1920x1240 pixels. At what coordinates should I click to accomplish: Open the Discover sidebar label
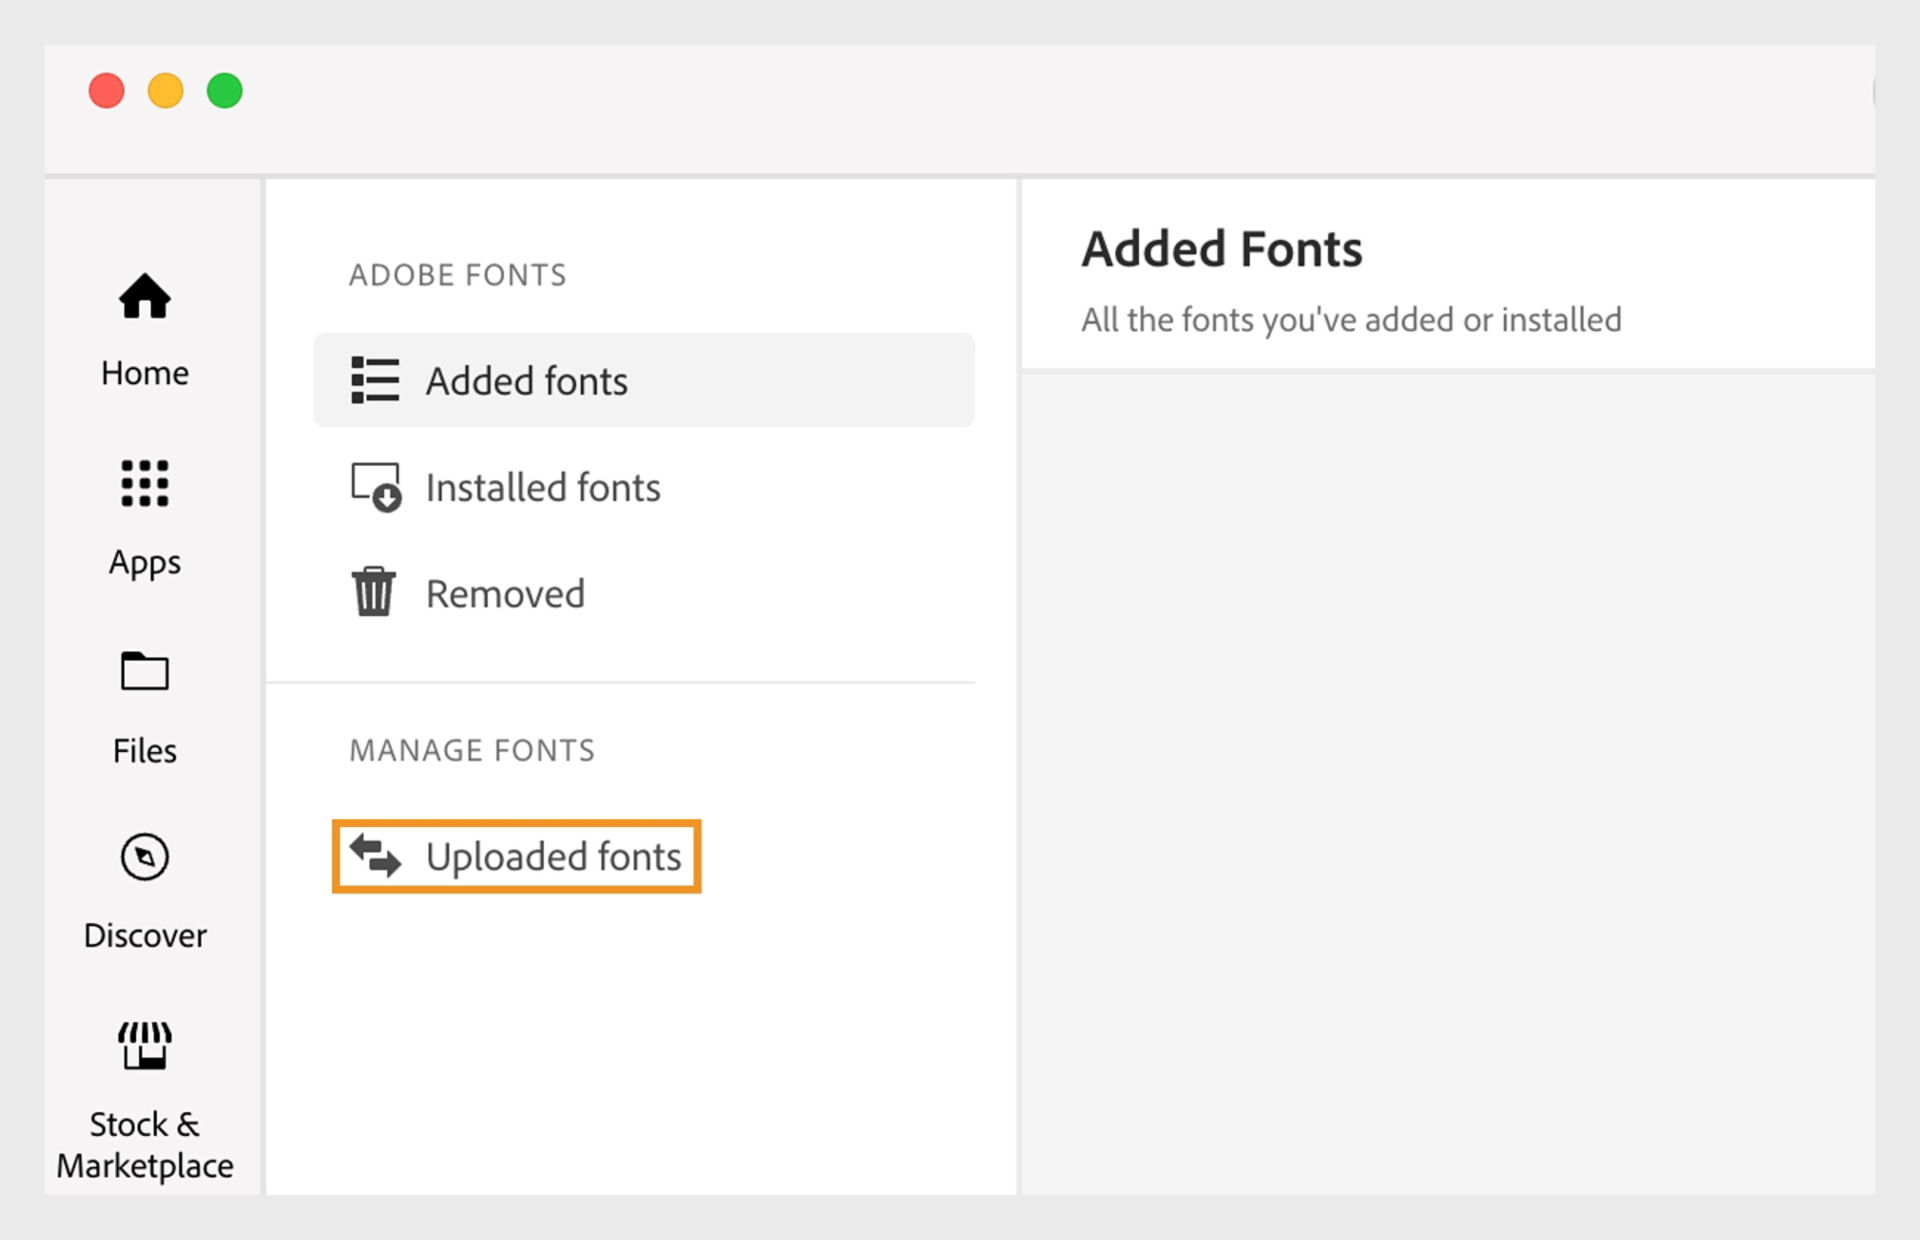pyautogui.click(x=145, y=936)
